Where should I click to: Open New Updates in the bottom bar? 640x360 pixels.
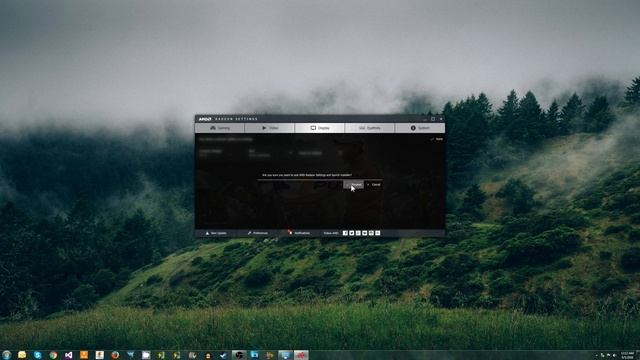(x=216, y=233)
